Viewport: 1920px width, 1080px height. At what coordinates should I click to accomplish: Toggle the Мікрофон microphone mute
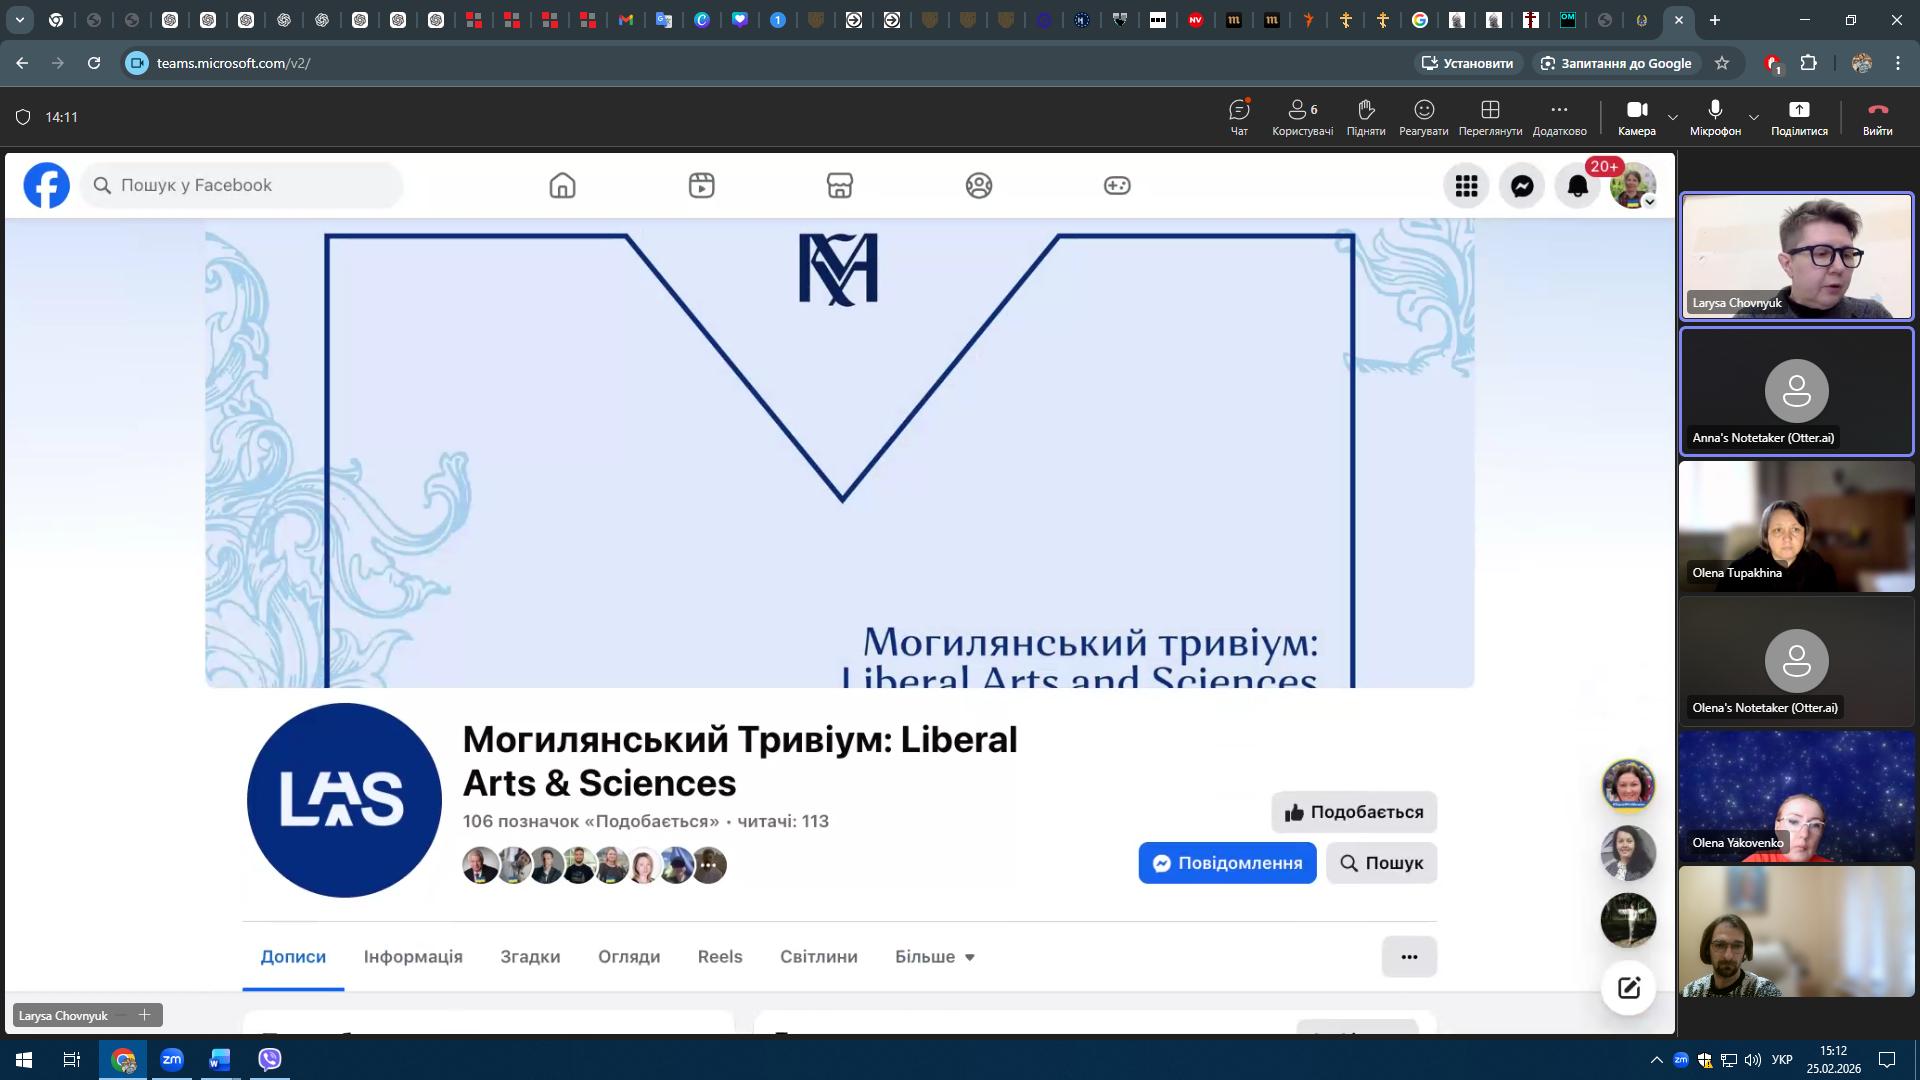point(1714,116)
